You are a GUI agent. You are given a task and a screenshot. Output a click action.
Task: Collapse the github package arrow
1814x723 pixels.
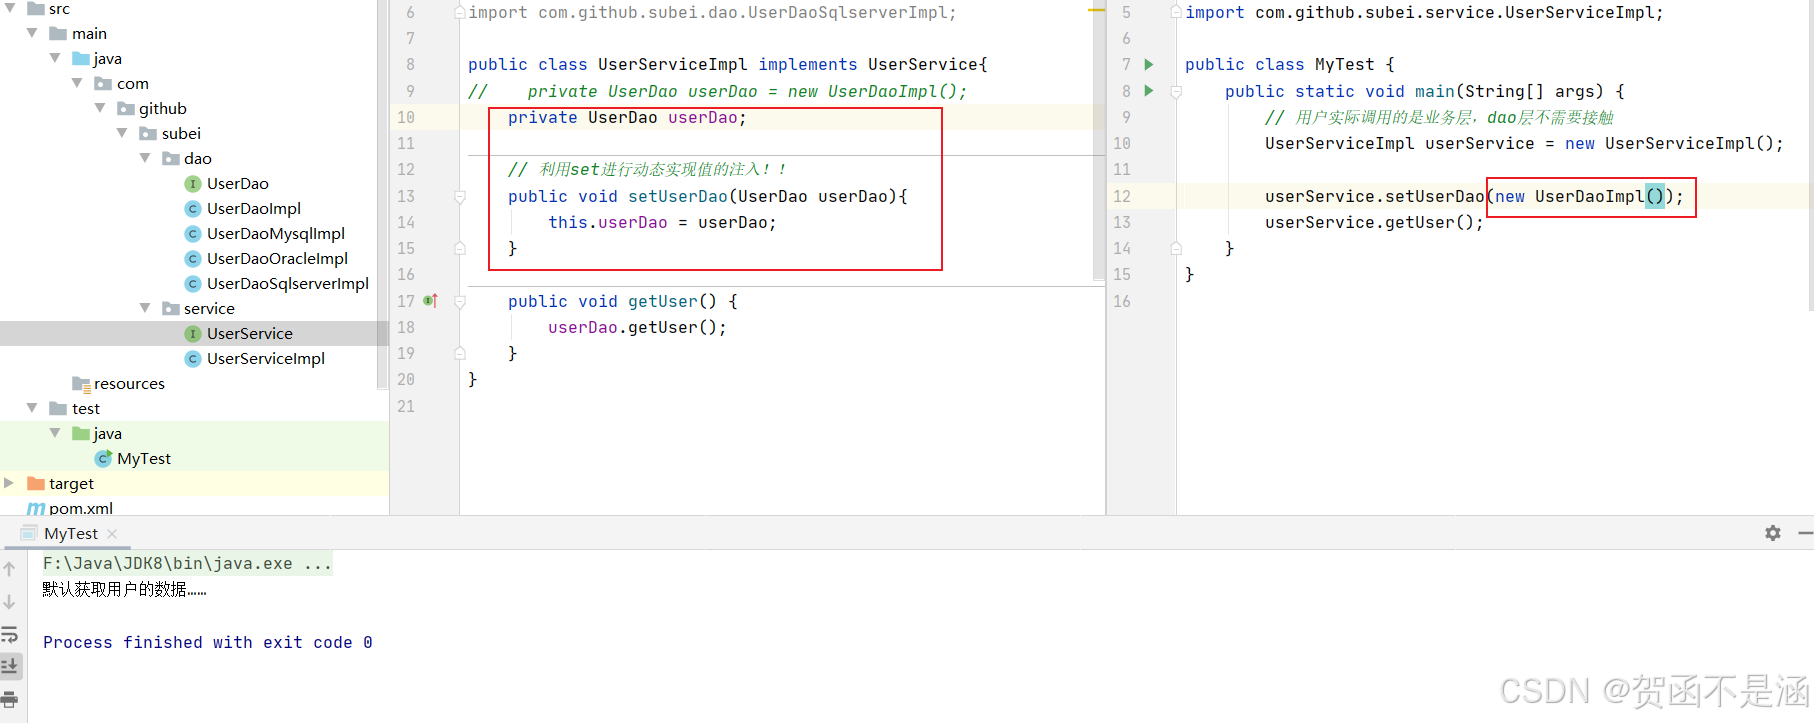(x=101, y=108)
